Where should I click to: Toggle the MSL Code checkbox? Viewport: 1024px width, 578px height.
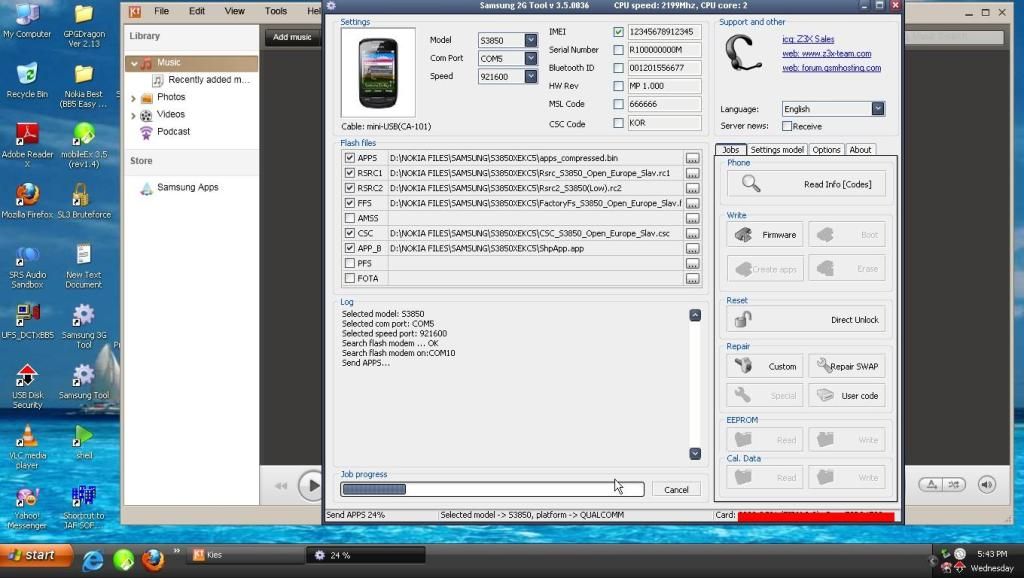click(x=618, y=104)
